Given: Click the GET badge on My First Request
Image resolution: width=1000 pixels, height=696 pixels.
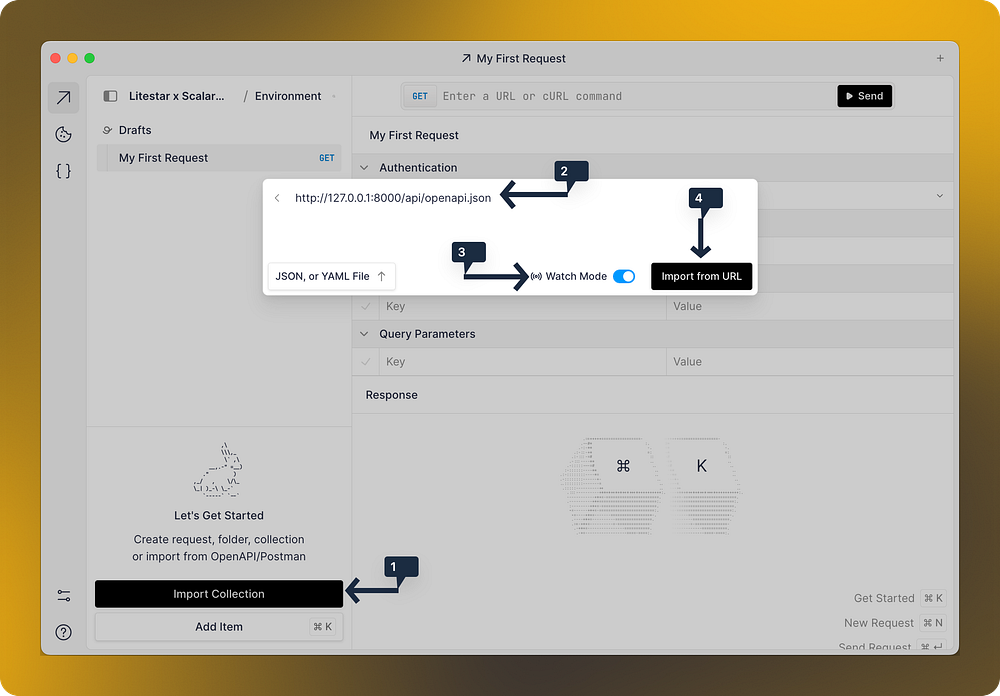Looking at the screenshot, I should coord(327,158).
